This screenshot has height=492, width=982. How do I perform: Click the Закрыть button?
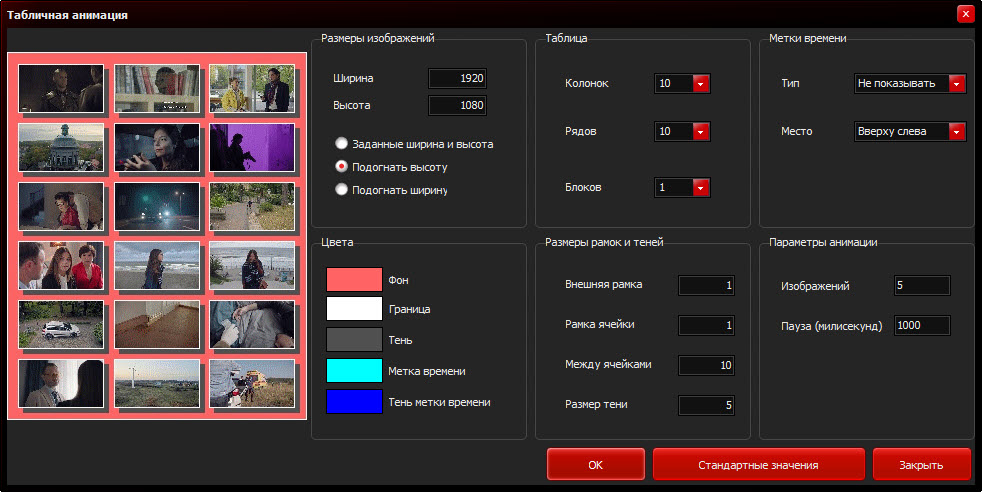coord(921,465)
